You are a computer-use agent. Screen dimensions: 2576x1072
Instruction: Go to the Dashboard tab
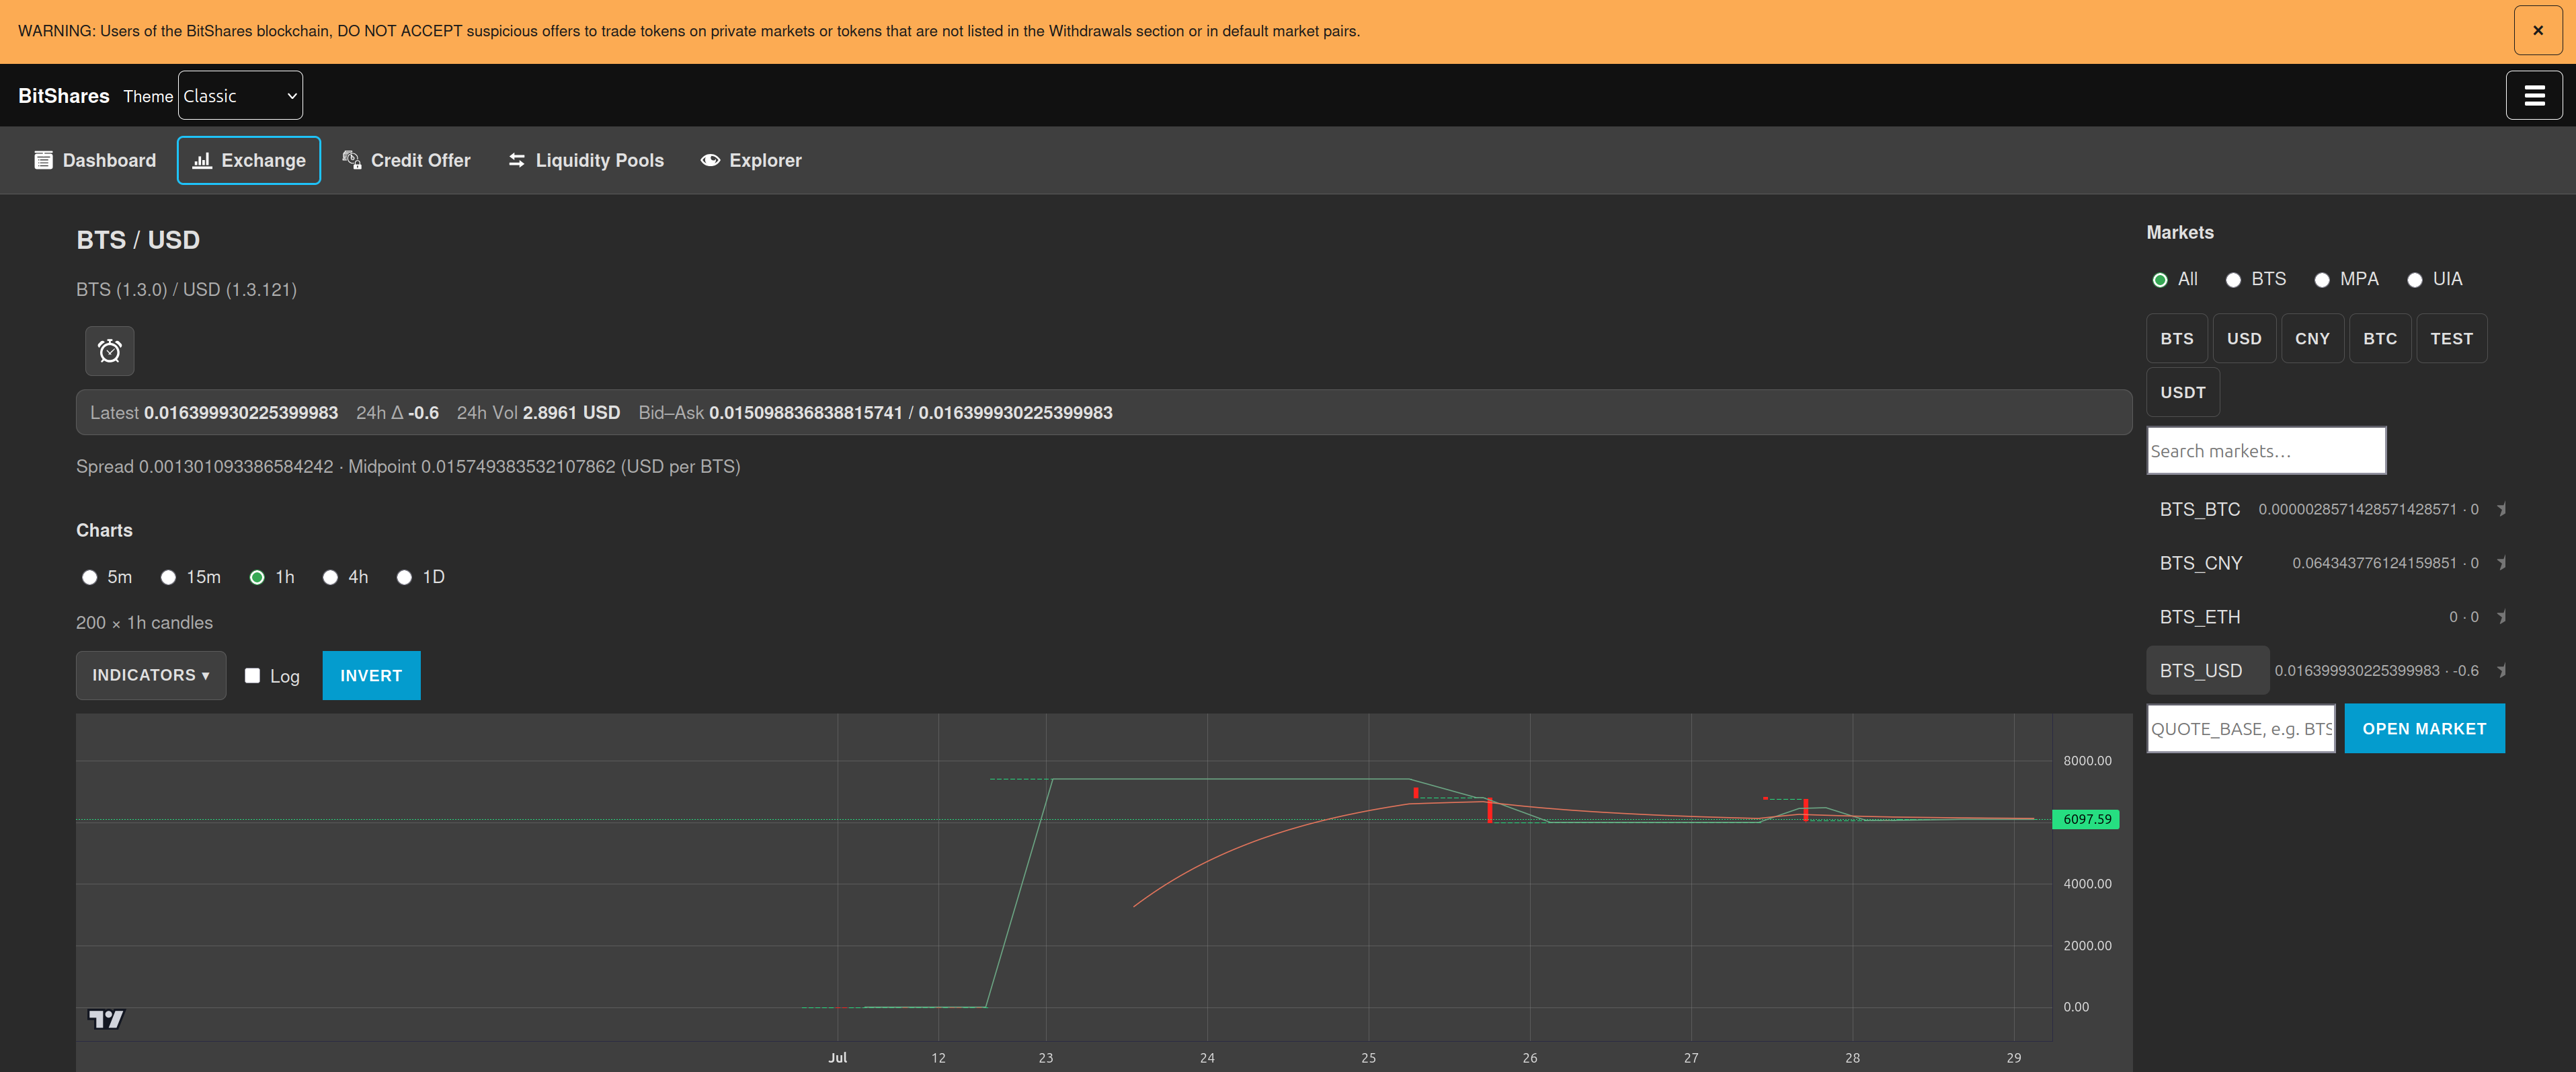pos(95,161)
